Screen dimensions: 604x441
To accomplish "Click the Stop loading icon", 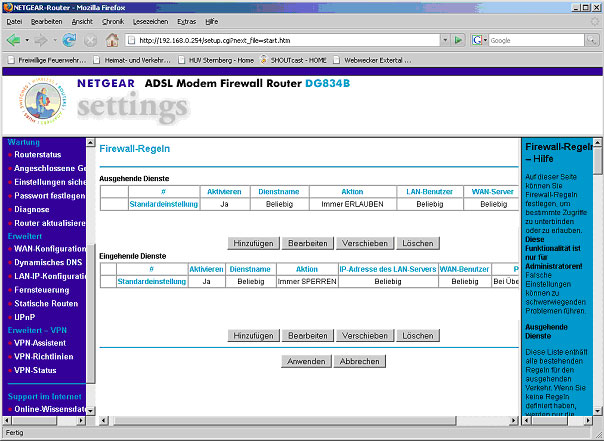I will [90, 40].
